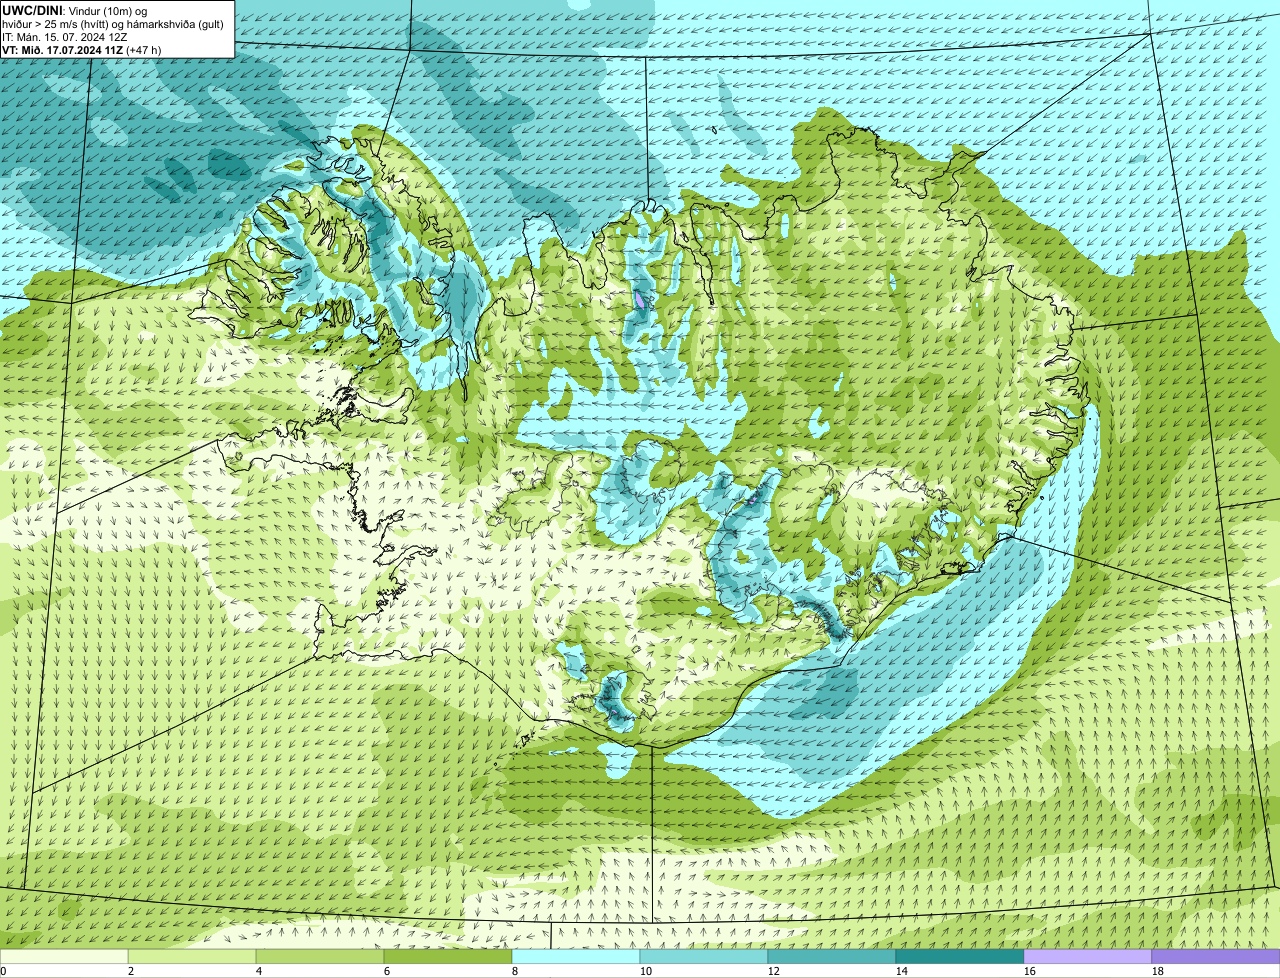The height and width of the screenshot is (978, 1280).
Task: Click the '4' color scale label
Action: pyautogui.click(x=259, y=971)
